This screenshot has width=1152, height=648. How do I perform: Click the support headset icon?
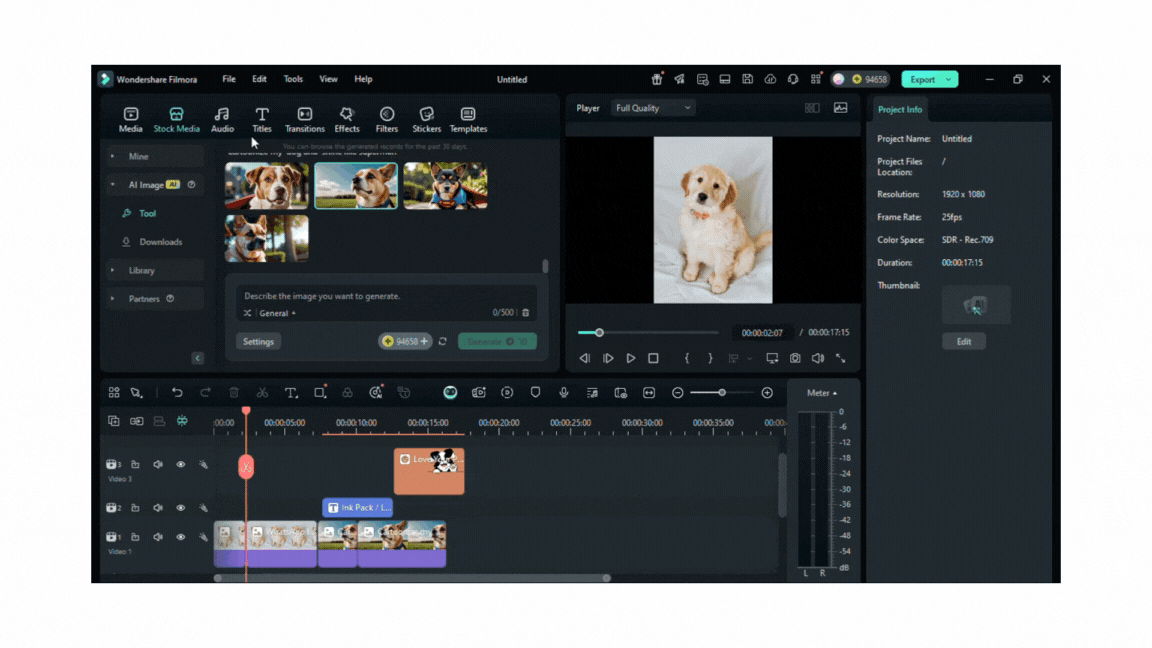[793, 79]
